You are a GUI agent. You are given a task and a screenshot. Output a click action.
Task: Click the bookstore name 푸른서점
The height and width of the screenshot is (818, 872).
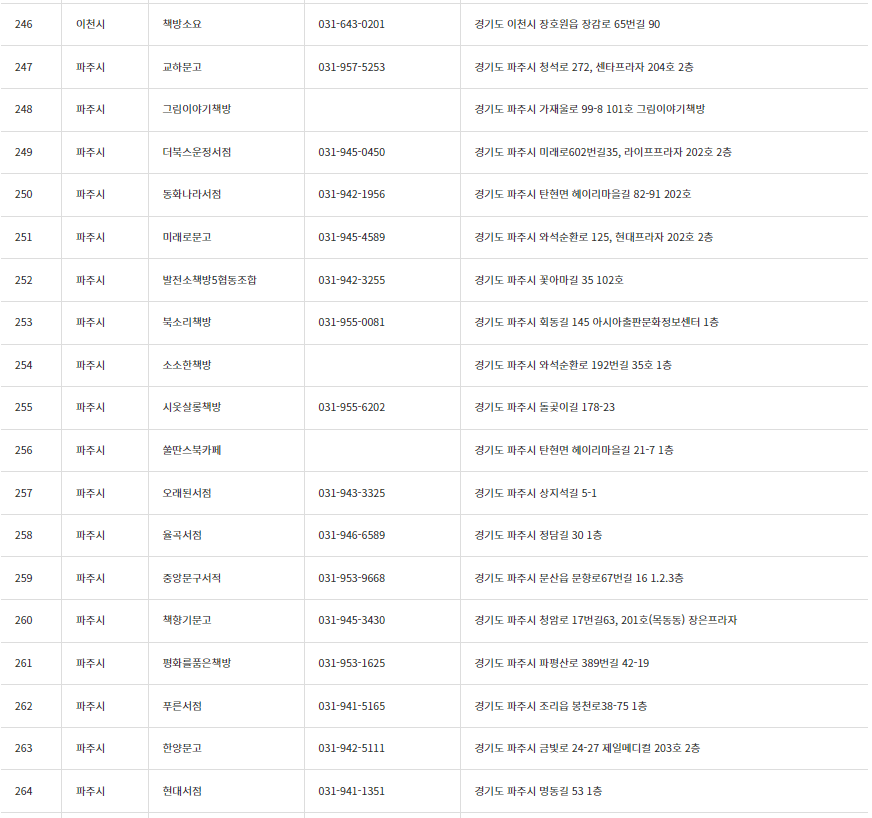(182, 706)
